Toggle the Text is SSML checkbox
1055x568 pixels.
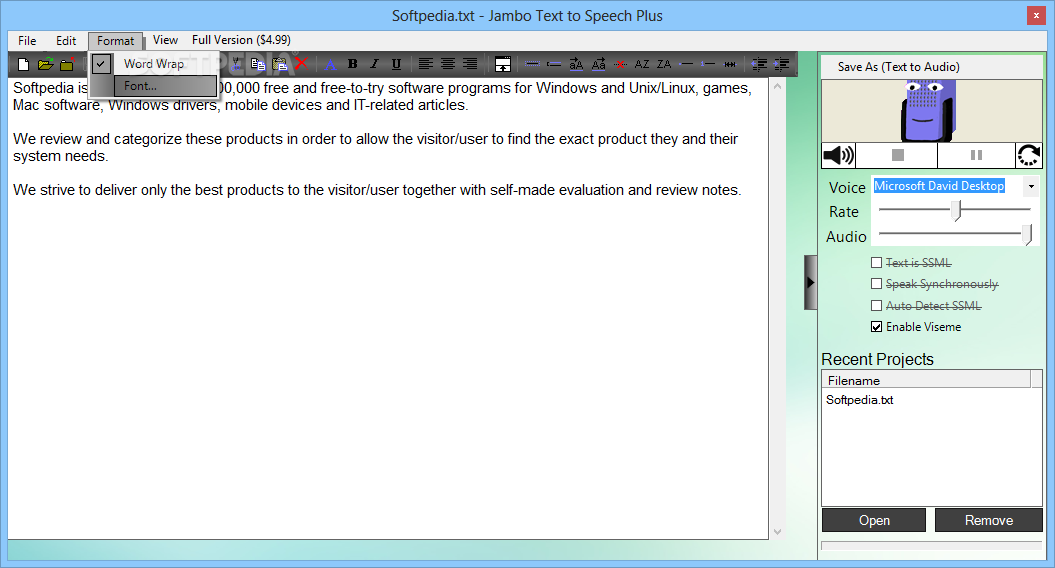point(876,262)
